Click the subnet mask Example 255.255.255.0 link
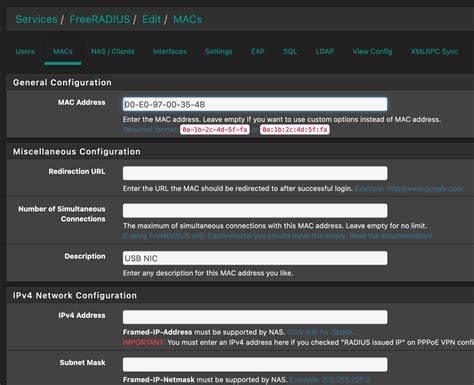Image resolution: width=474 pixels, height=385 pixels. [329, 380]
